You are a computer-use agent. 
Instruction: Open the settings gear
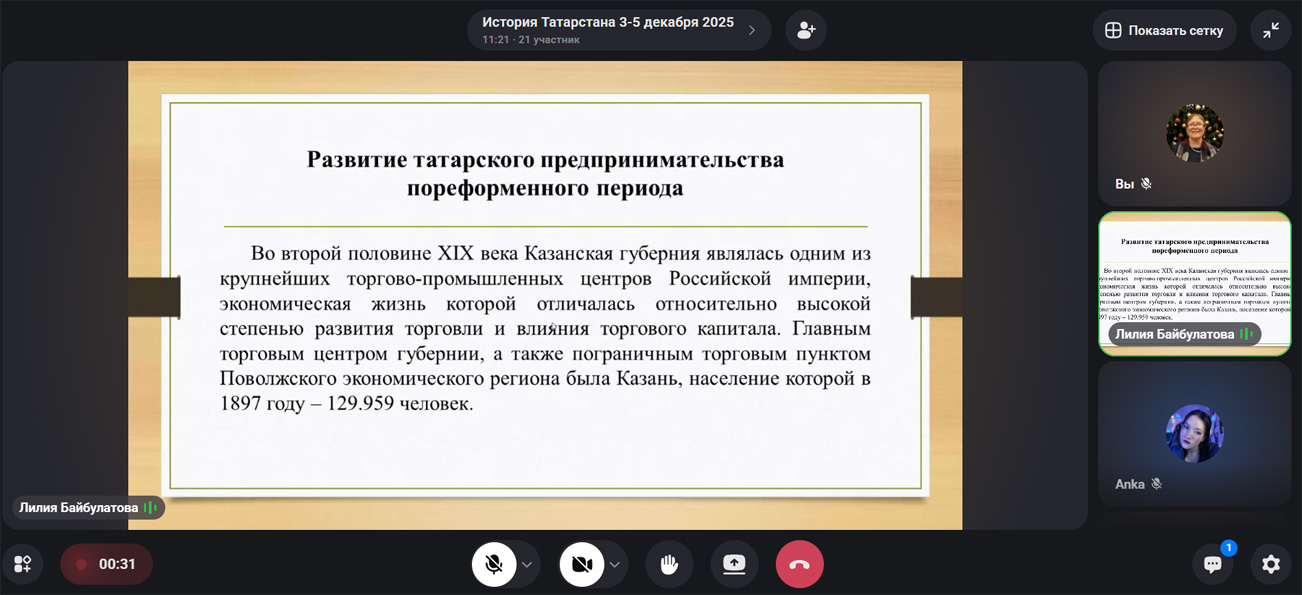tap(1270, 564)
